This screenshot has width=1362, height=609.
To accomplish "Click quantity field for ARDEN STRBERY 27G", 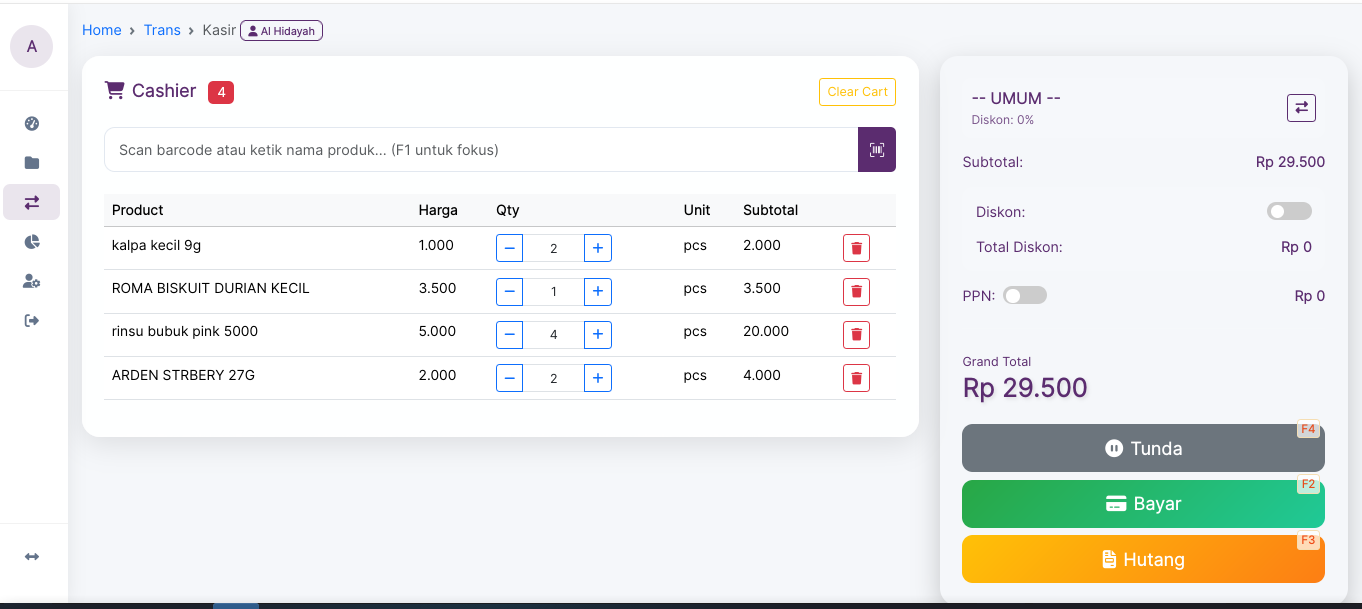I will click(x=554, y=378).
